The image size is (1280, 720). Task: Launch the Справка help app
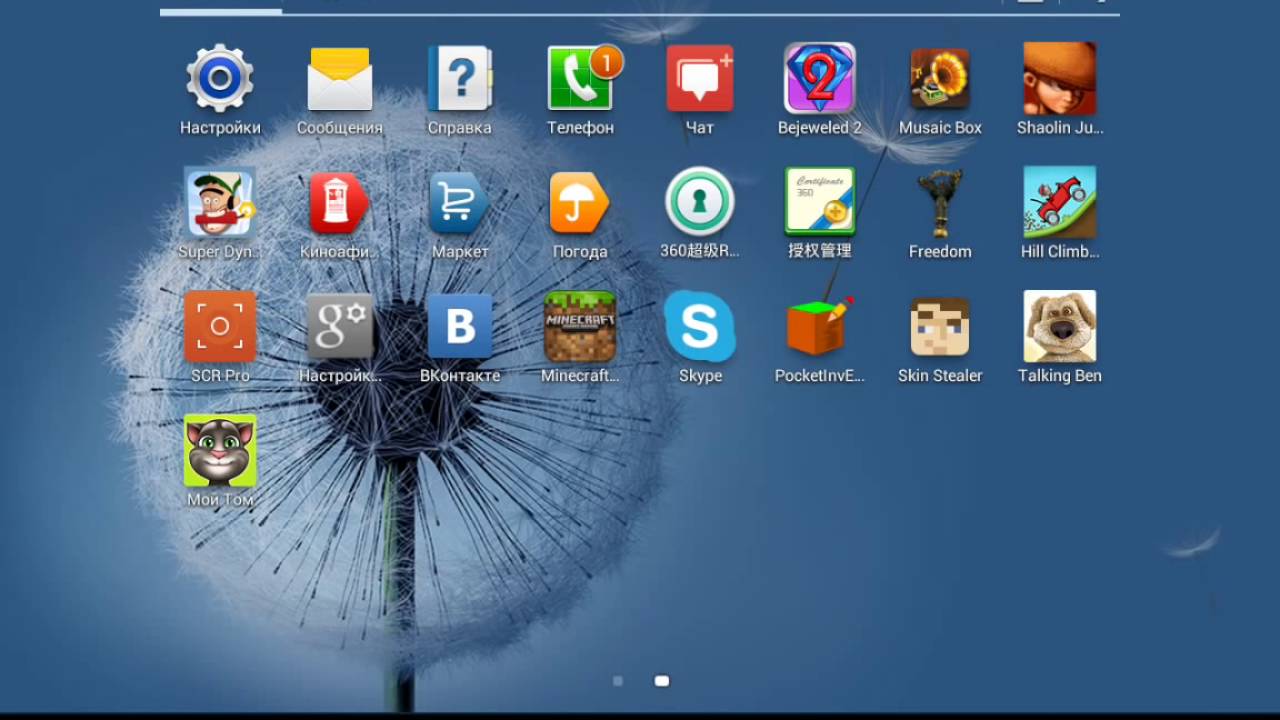[460, 78]
